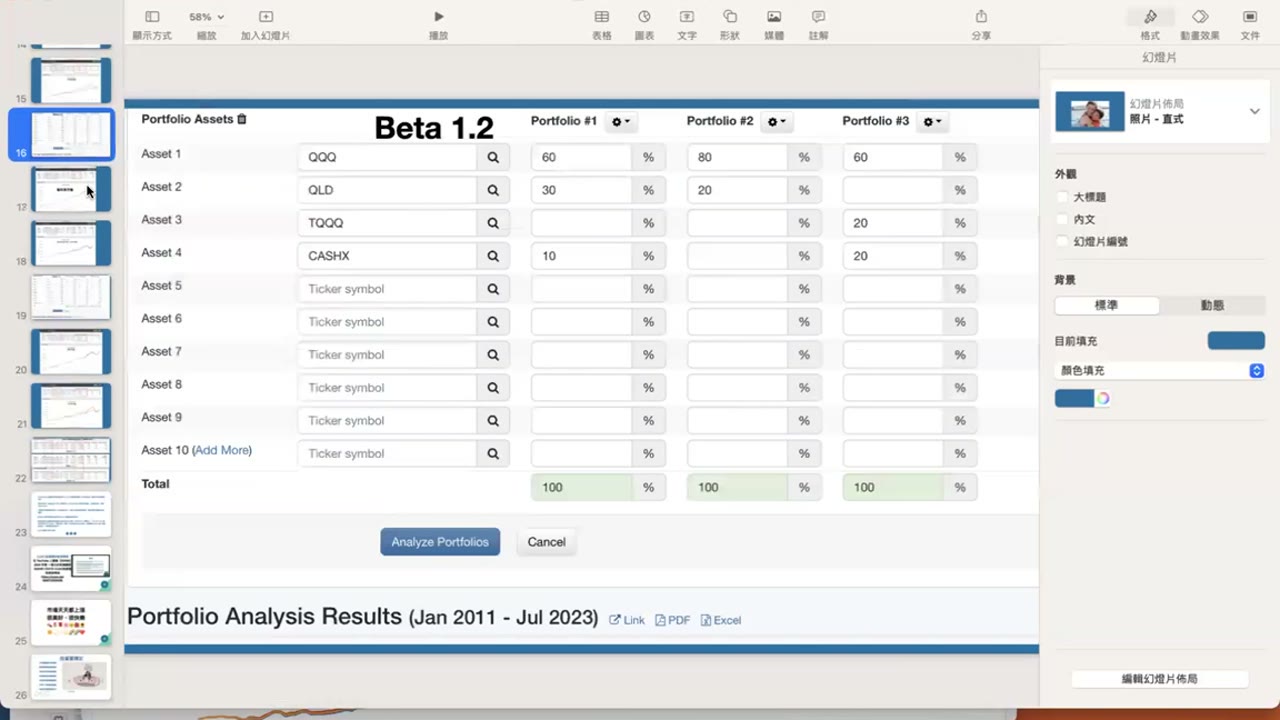The width and height of the screenshot is (1280, 720).
Task: Enable the 幻燈片編號 (Slide Number) checkbox
Action: (1063, 241)
